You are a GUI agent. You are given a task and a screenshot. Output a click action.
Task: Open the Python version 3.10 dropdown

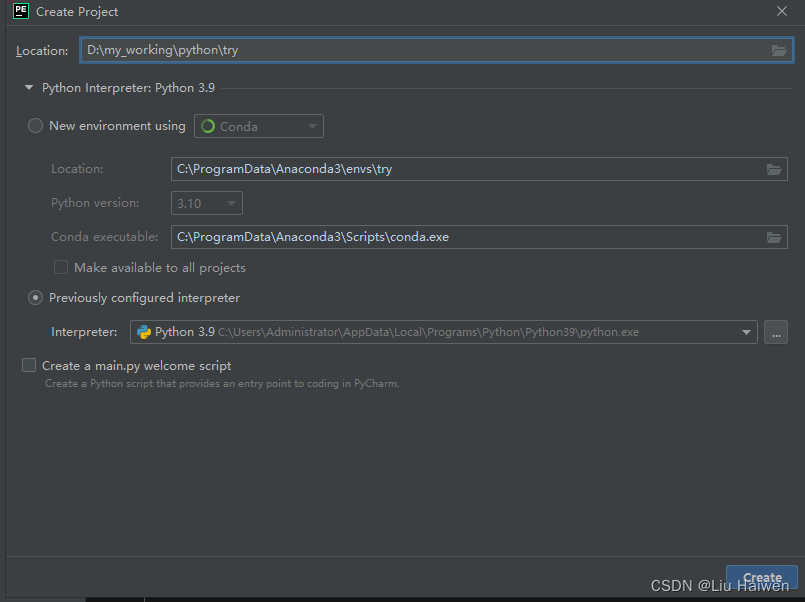click(x=206, y=203)
